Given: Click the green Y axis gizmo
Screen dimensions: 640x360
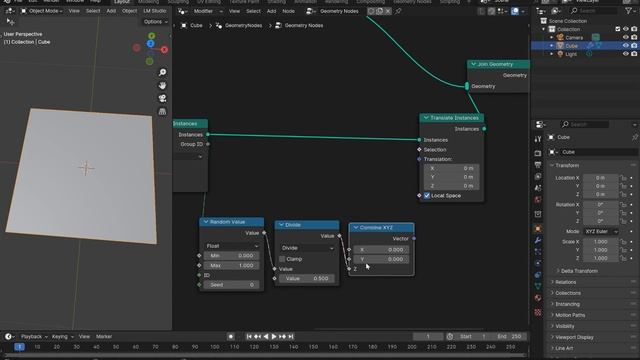Looking at the screenshot, I should (151, 36).
